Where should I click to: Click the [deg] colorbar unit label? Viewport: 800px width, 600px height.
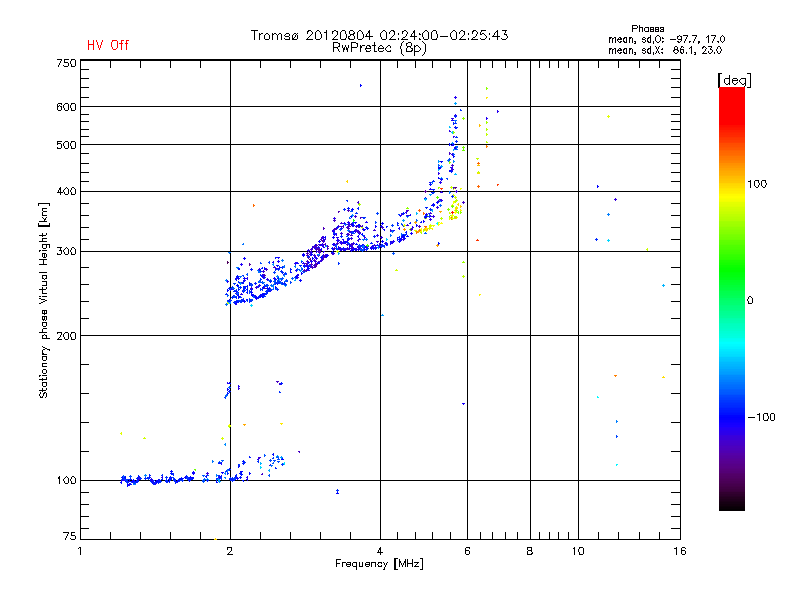pos(734,79)
